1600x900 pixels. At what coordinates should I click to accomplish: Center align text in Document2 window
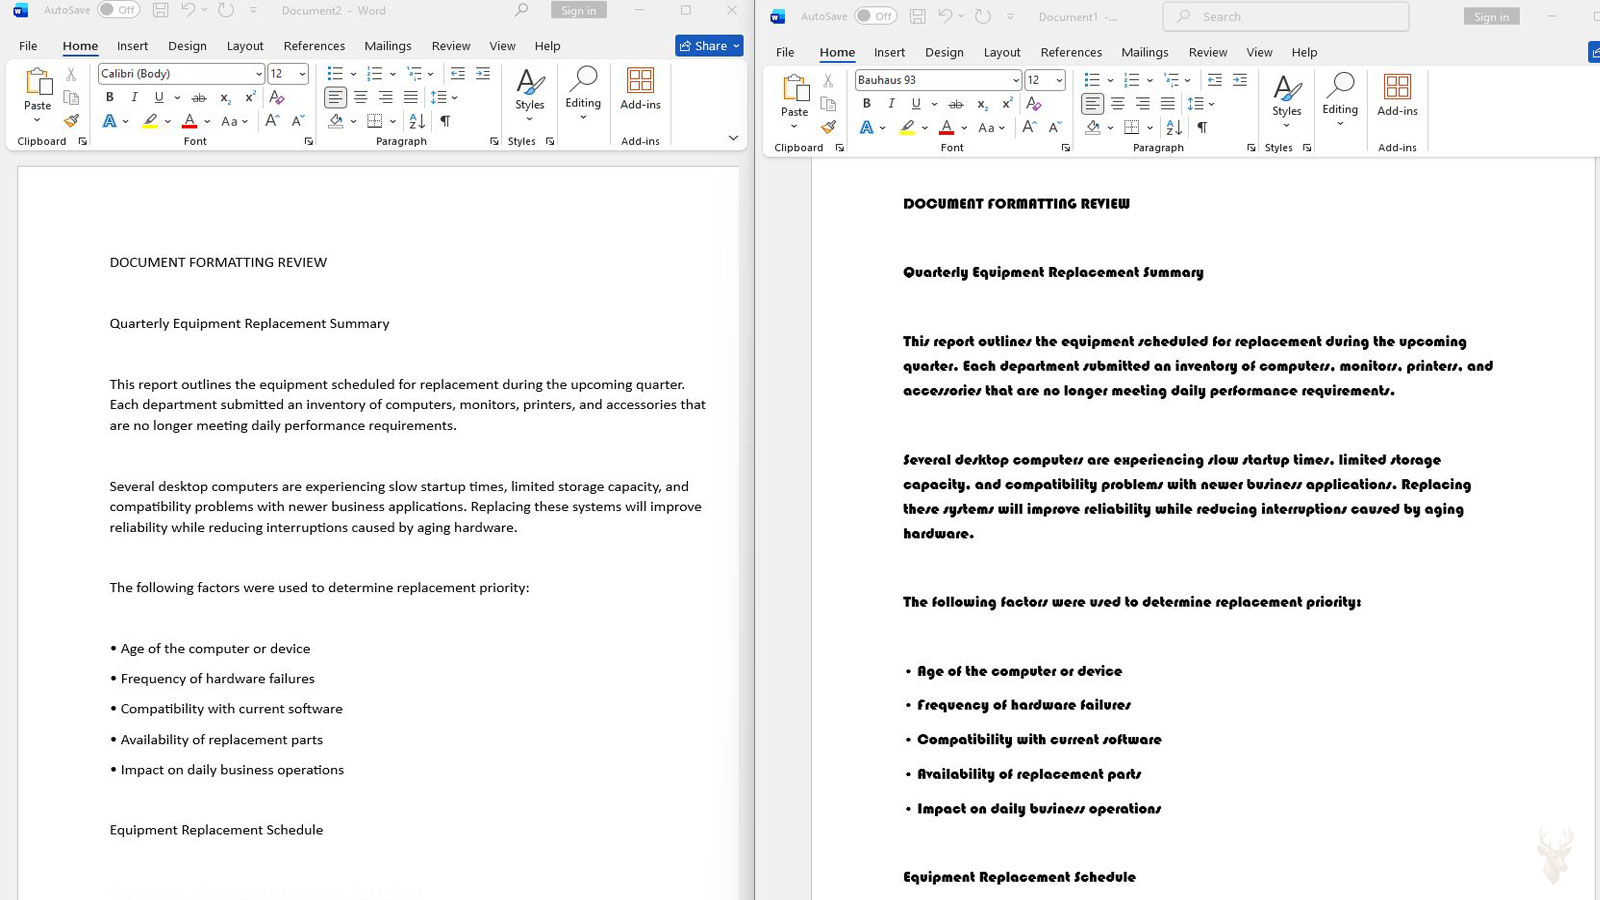[x=360, y=97]
